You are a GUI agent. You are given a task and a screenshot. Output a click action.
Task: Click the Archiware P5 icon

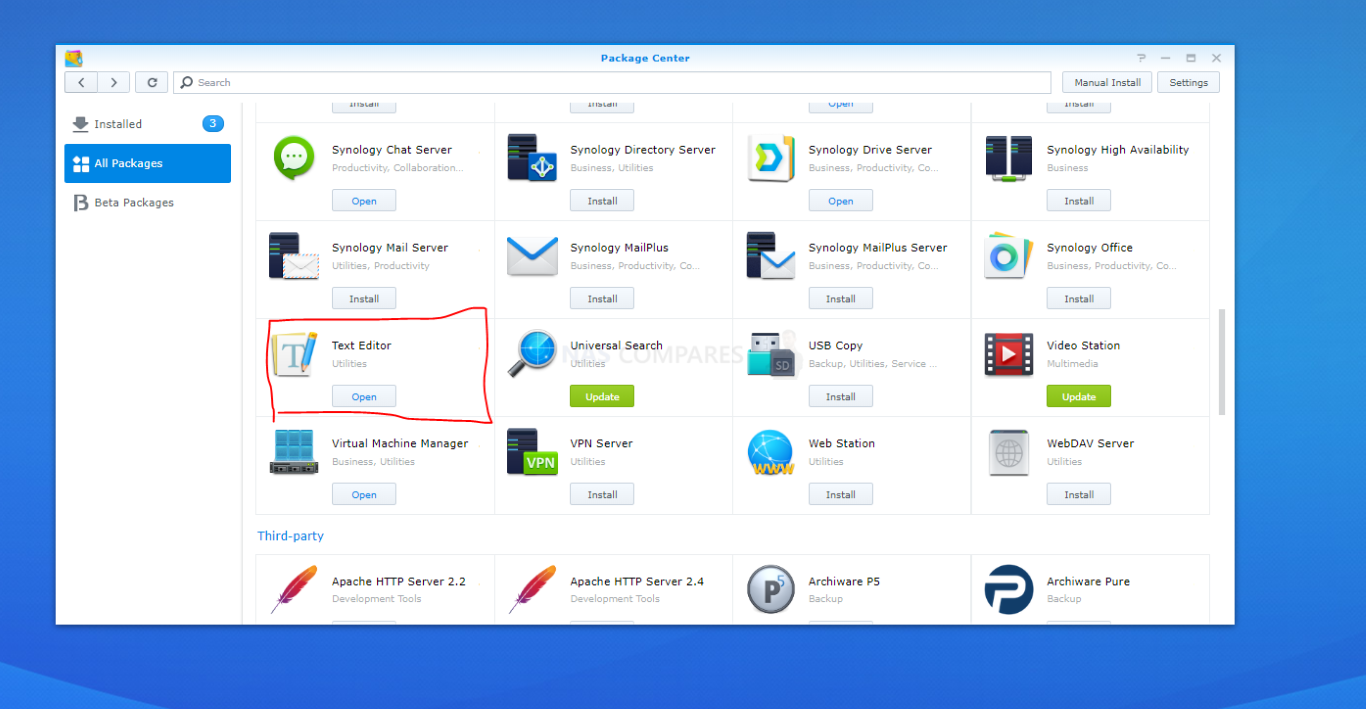click(770, 590)
